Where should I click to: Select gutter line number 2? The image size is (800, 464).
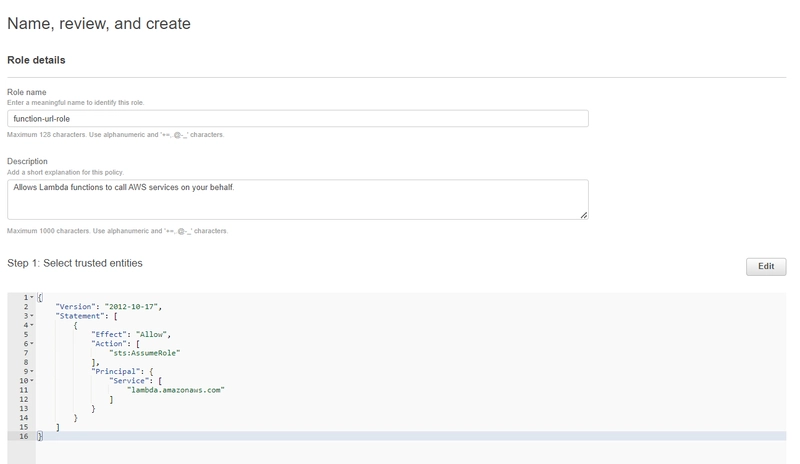click(x=26, y=307)
